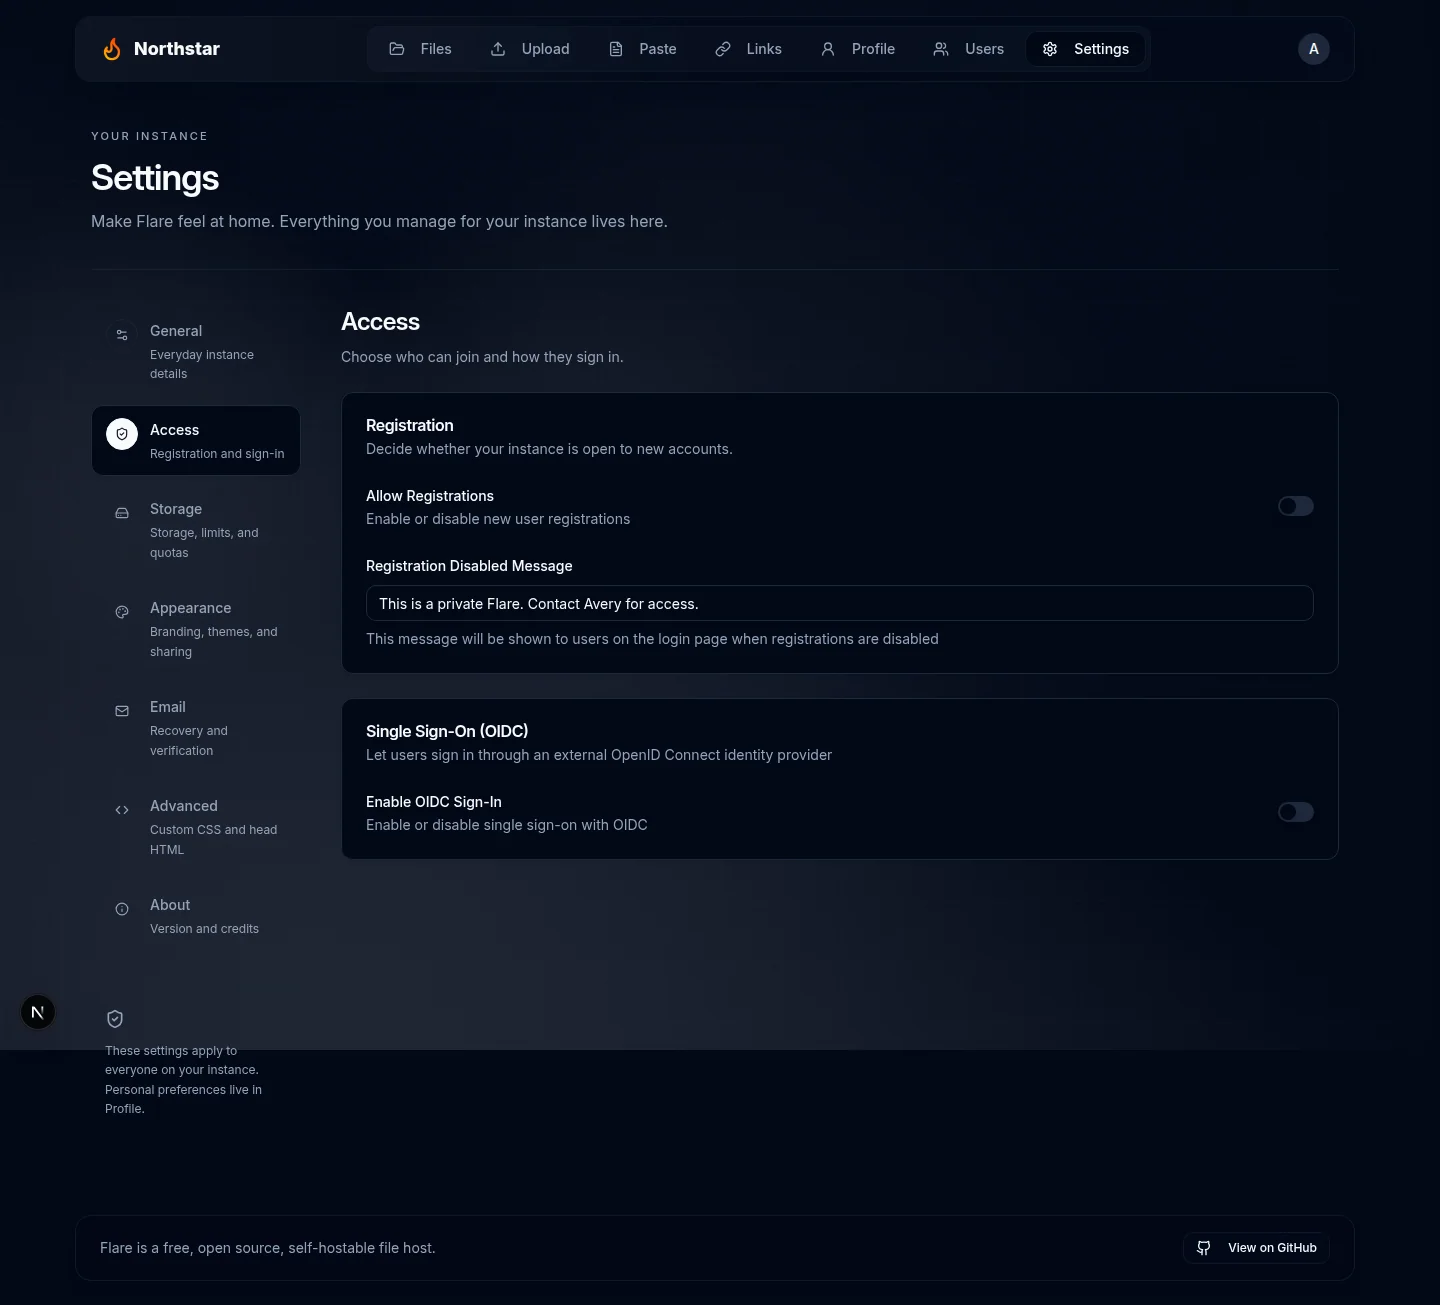Open the Links tab
The height and width of the screenshot is (1305, 1440).
[x=749, y=49]
